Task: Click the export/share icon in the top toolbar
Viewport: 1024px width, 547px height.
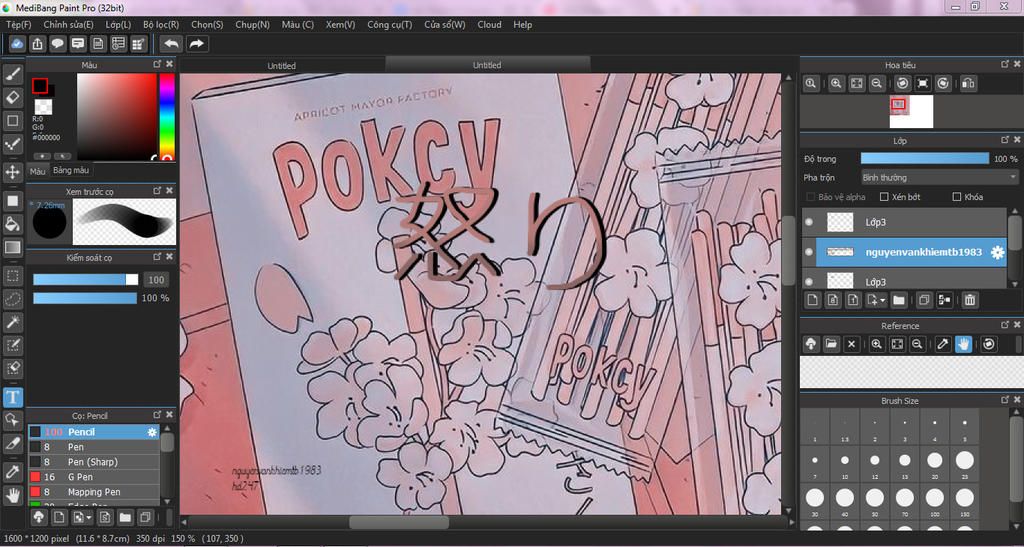Action: (37, 44)
